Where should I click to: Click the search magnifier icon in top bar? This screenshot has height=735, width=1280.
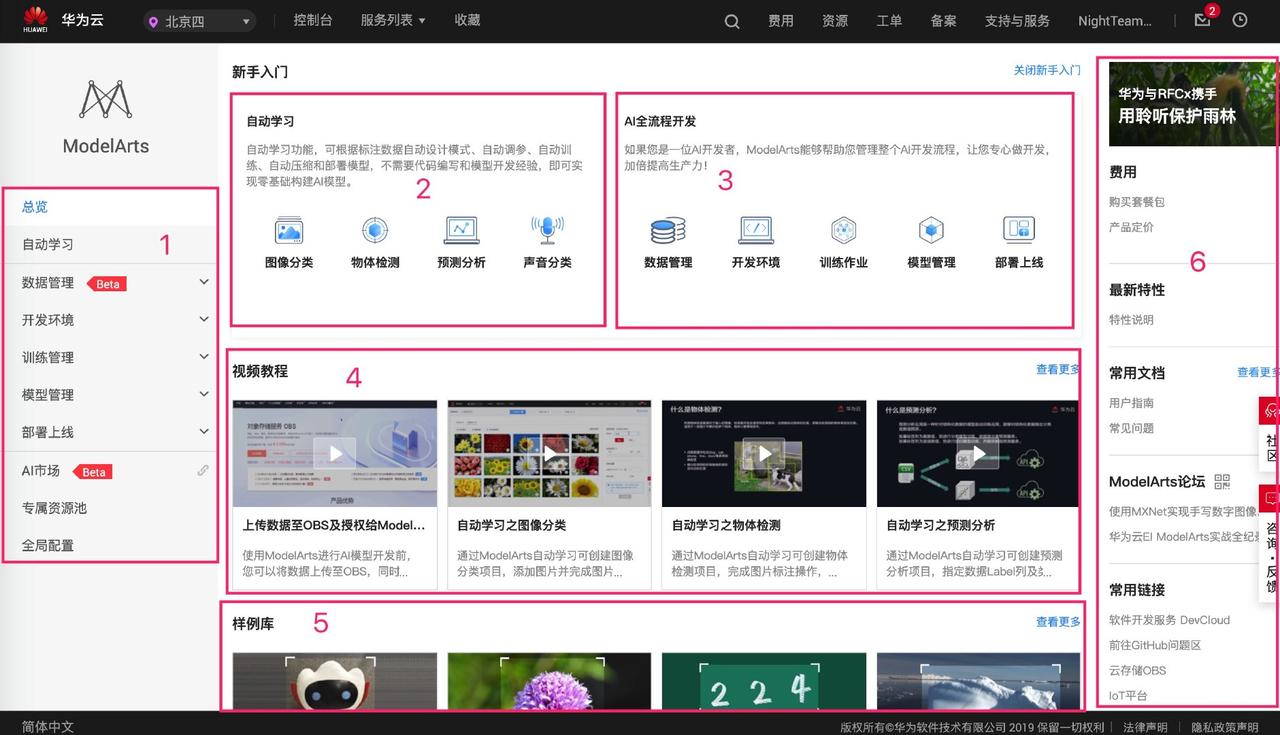[732, 21]
